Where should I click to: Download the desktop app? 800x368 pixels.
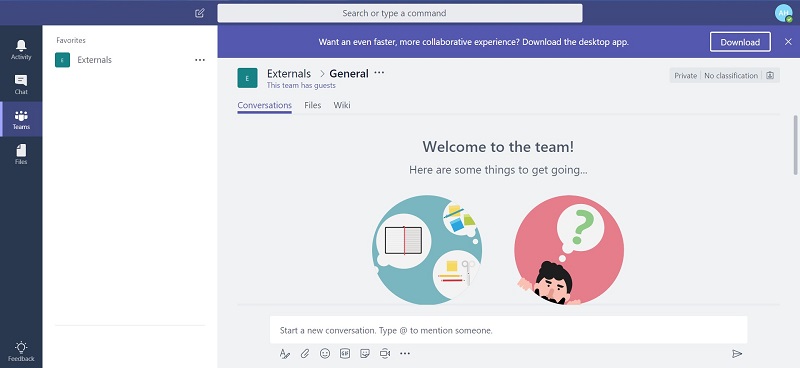740,42
